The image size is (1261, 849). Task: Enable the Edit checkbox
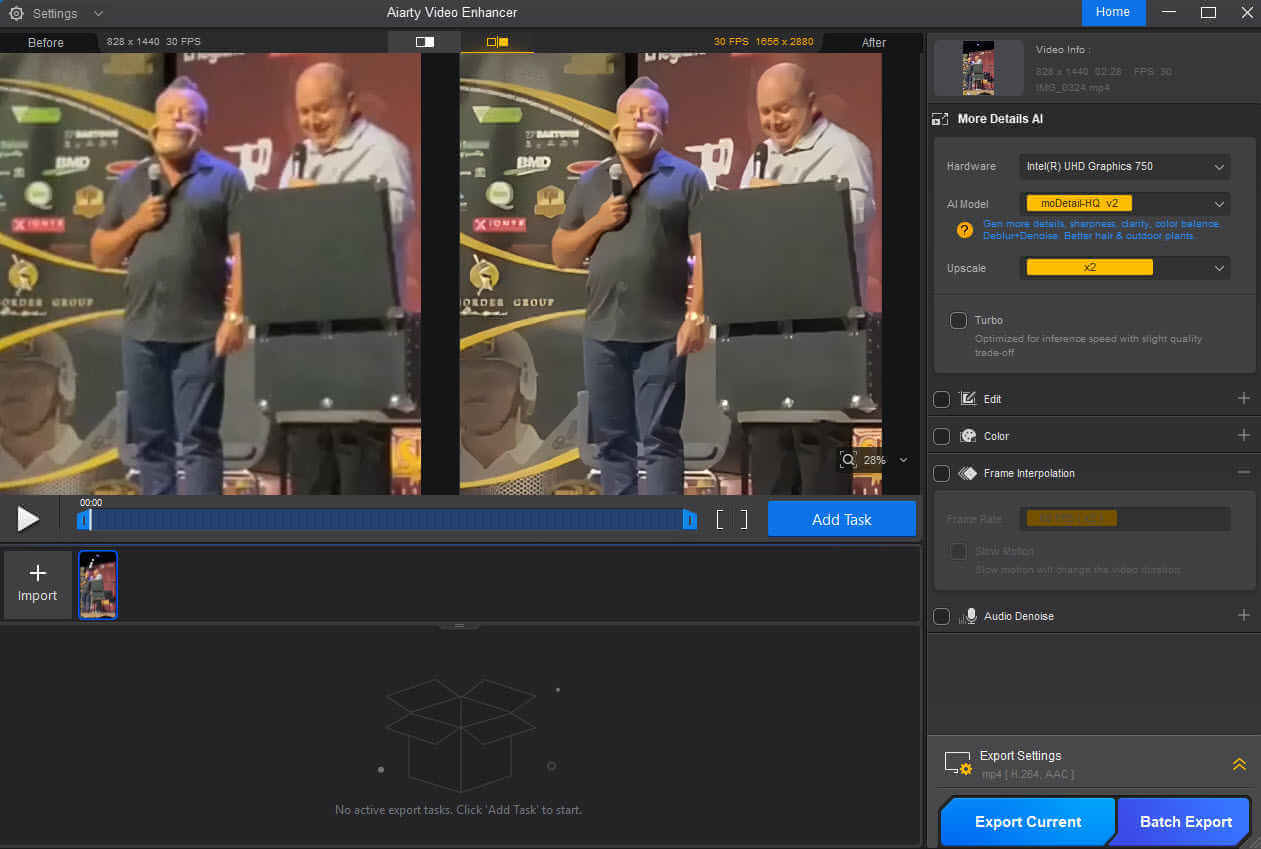[x=941, y=399]
